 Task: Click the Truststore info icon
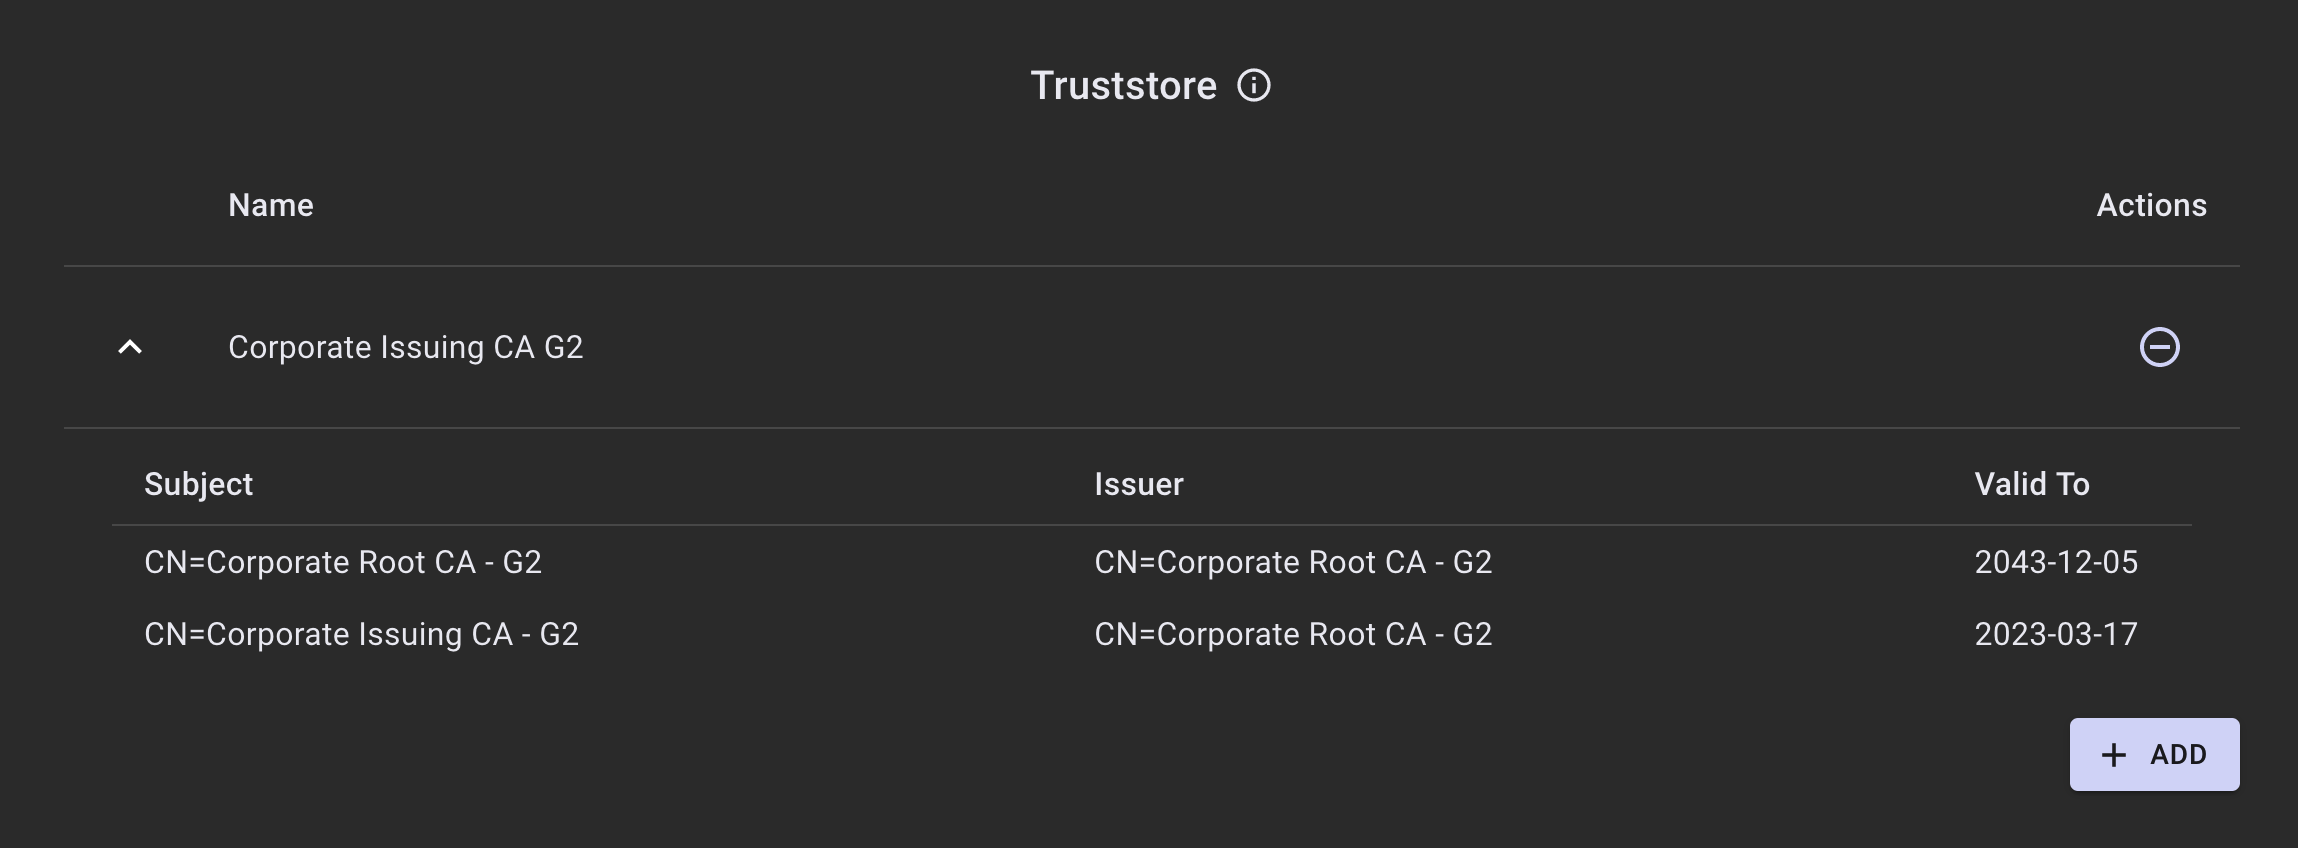pos(1253,86)
